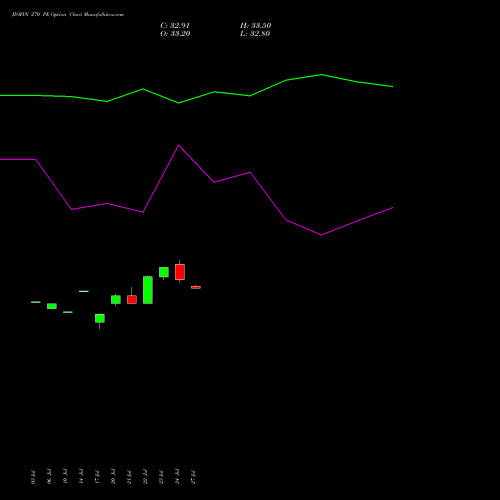Click the last small red candlestick
The width and height of the screenshot is (500, 500).
(196, 287)
